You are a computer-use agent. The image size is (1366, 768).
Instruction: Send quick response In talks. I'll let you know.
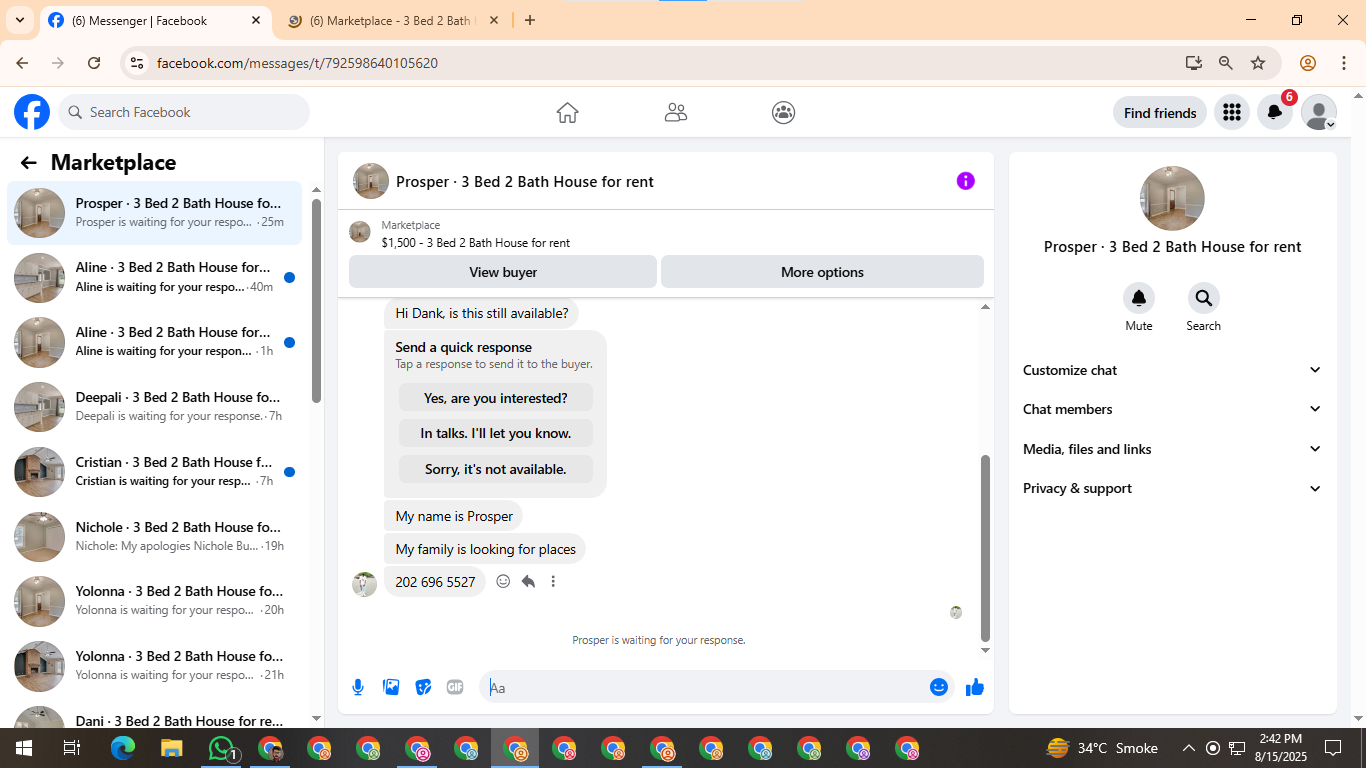(x=496, y=433)
